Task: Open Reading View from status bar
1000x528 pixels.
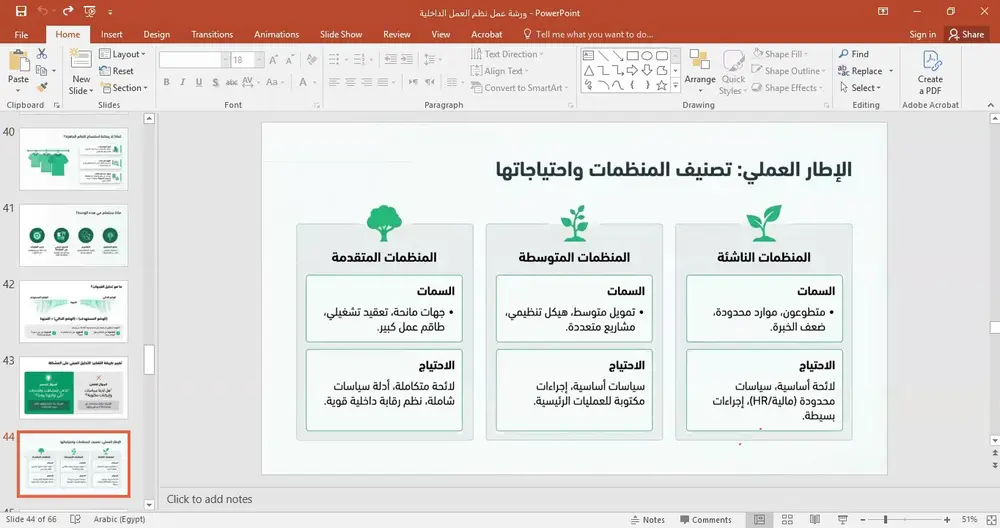Action: (814, 520)
